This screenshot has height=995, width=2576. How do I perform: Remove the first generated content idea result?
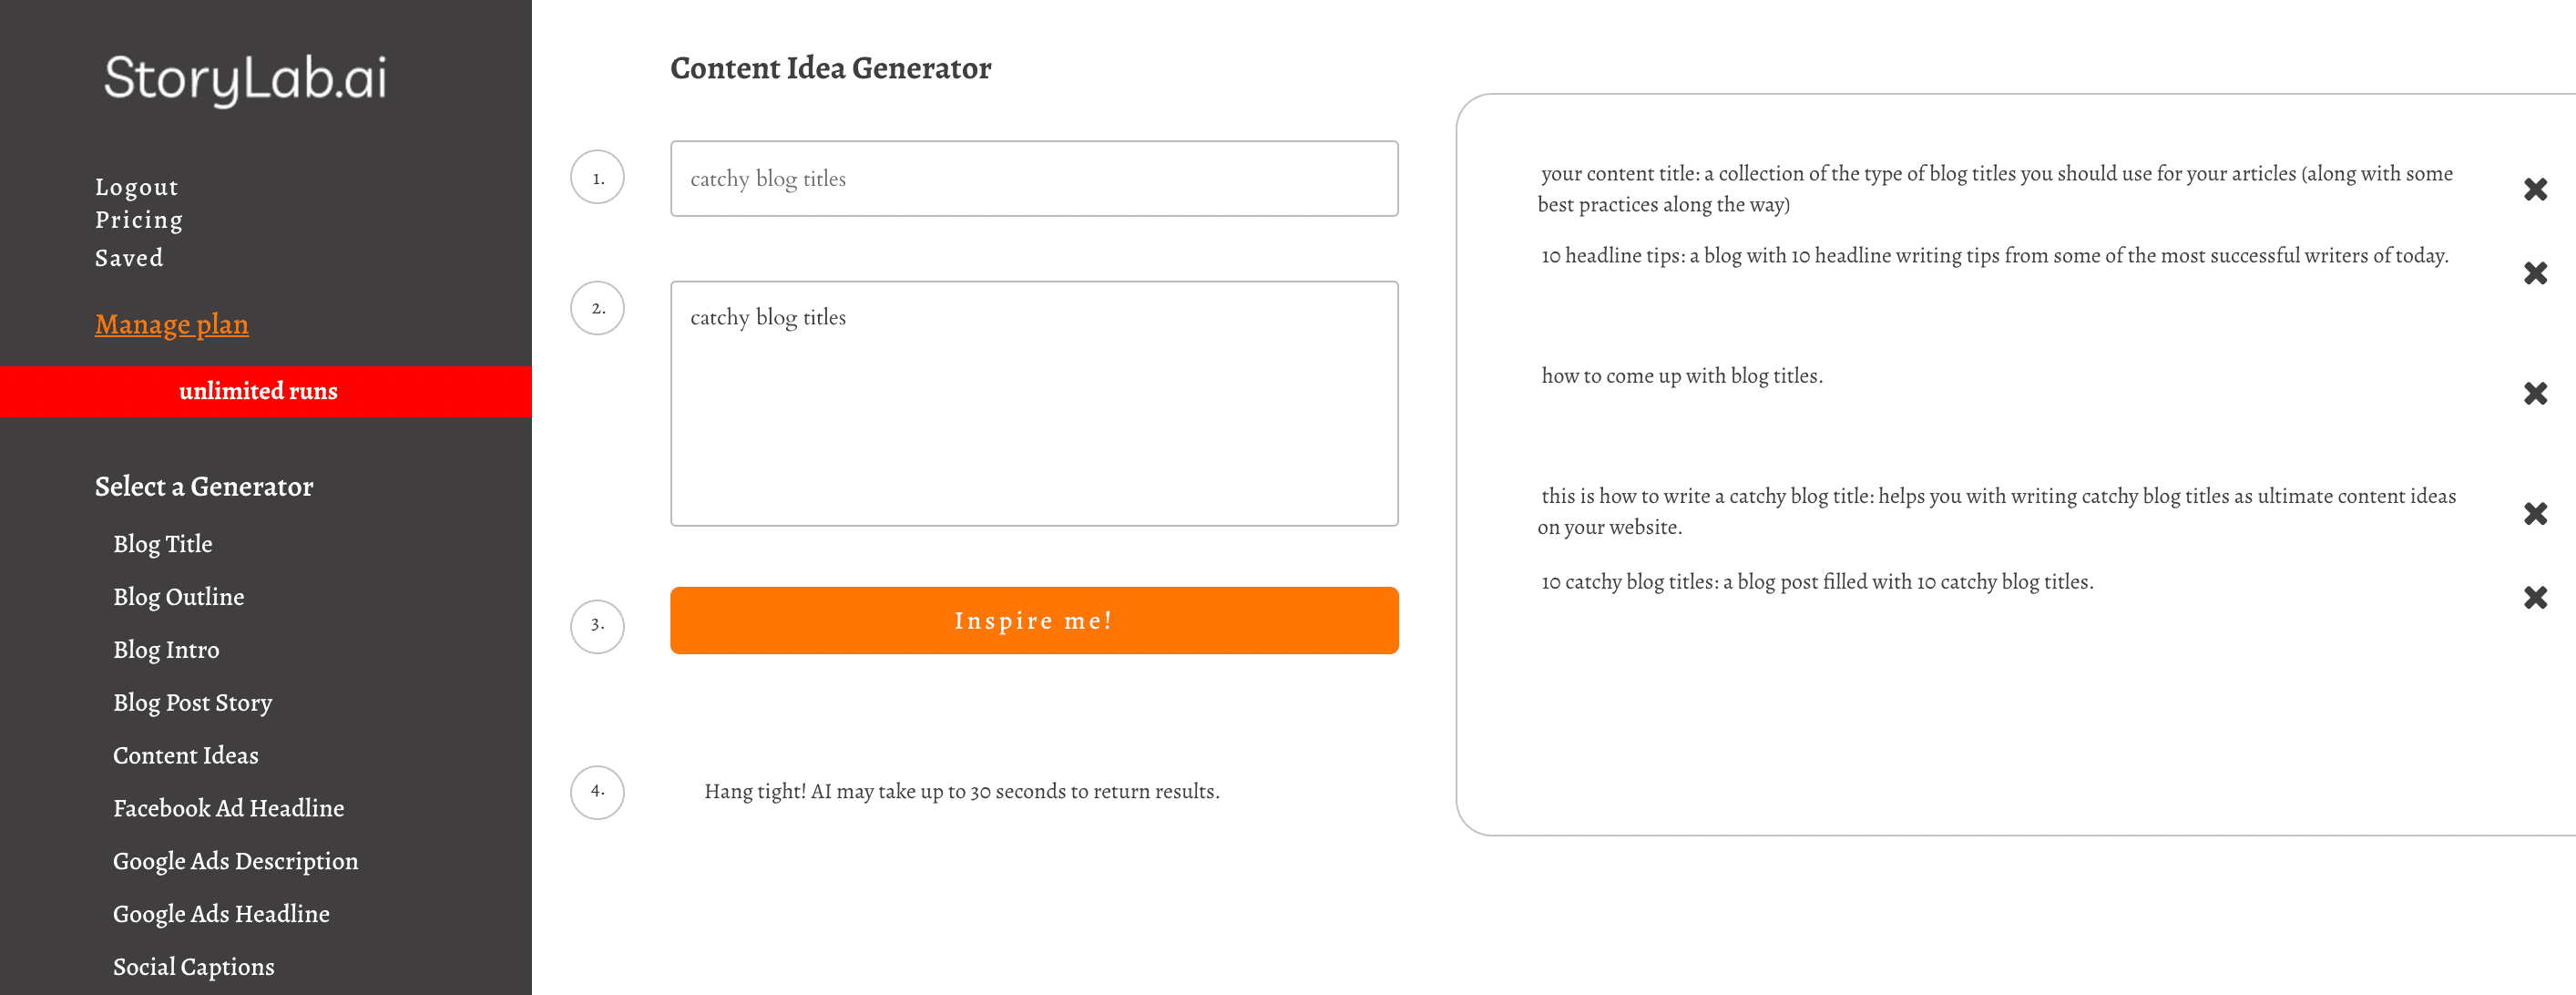2537,190
